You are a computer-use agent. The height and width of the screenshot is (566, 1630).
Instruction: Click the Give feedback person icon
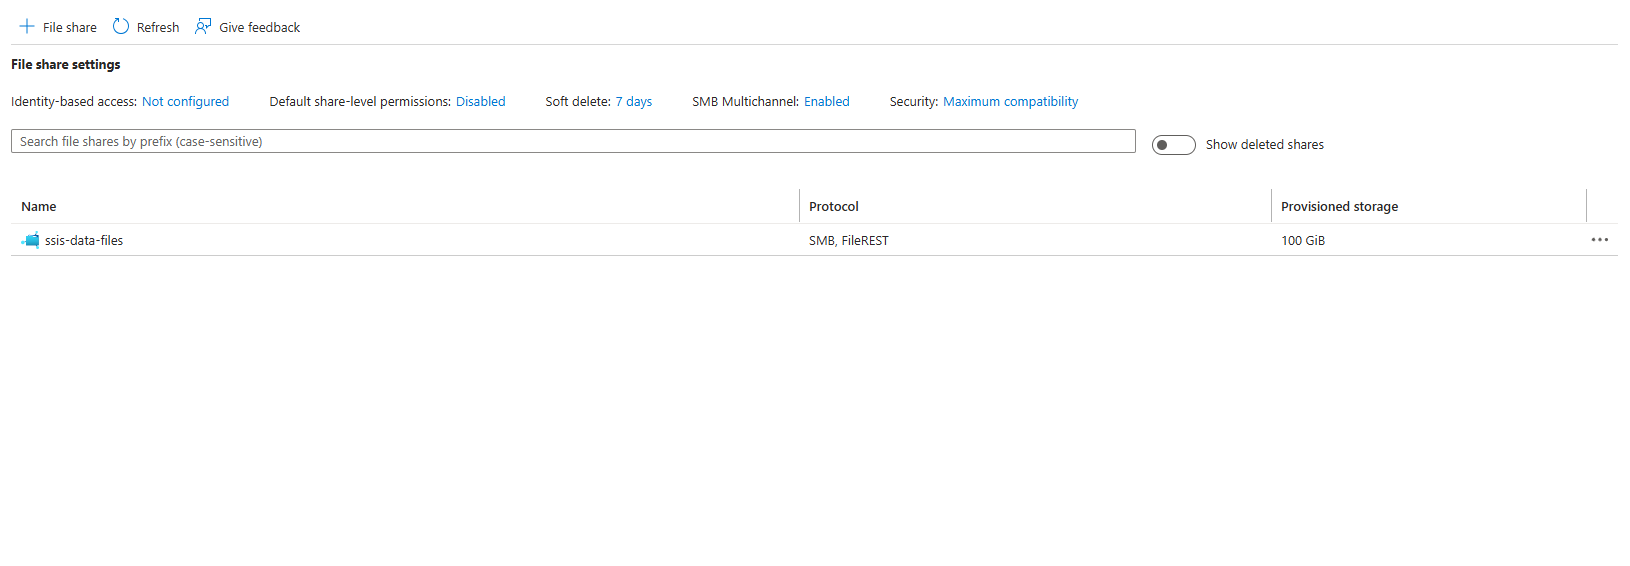pyautogui.click(x=203, y=27)
